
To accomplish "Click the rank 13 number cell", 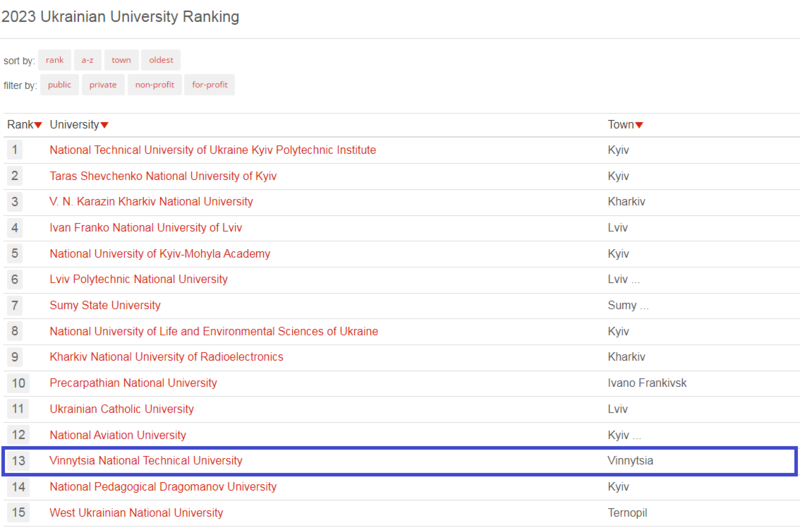I will (x=16, y=461).
